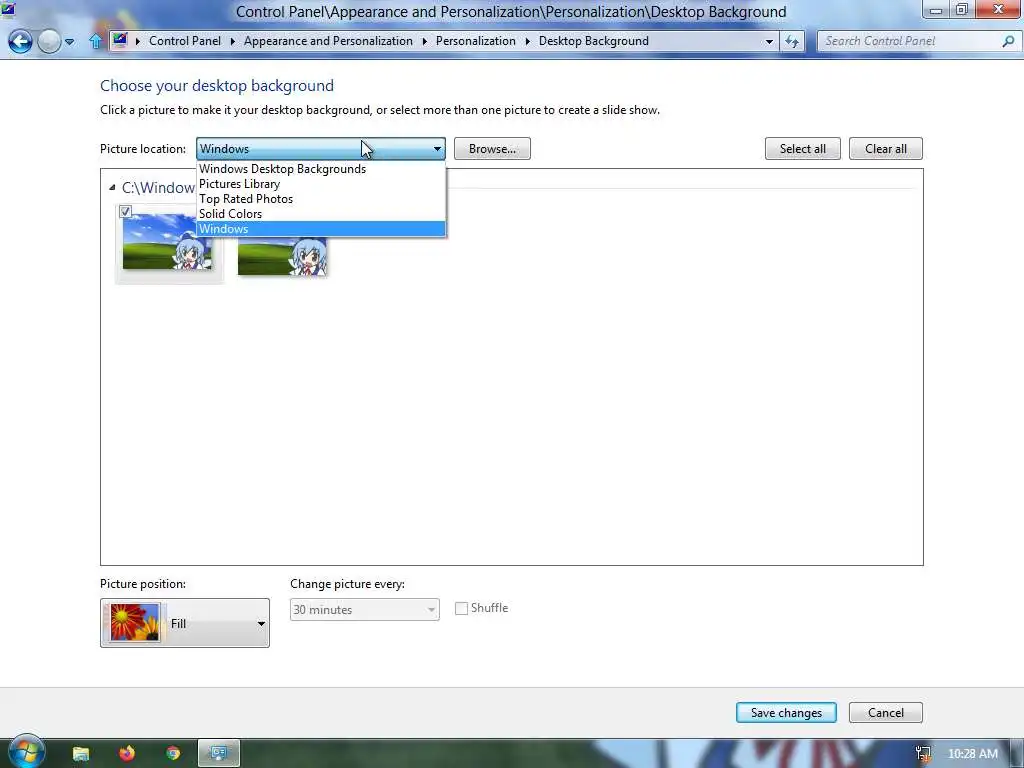Click the greyed Forward navigation button
Image resolution: width=1024 pixels, height=768 pixels.
click(x=49, y=42)
